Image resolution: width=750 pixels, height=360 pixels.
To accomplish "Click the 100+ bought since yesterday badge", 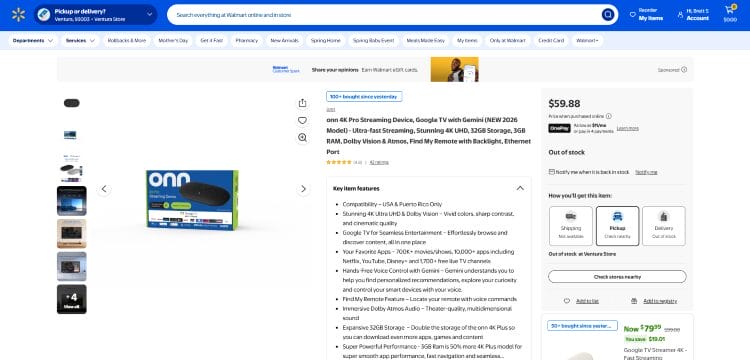I will pos(364,97).
